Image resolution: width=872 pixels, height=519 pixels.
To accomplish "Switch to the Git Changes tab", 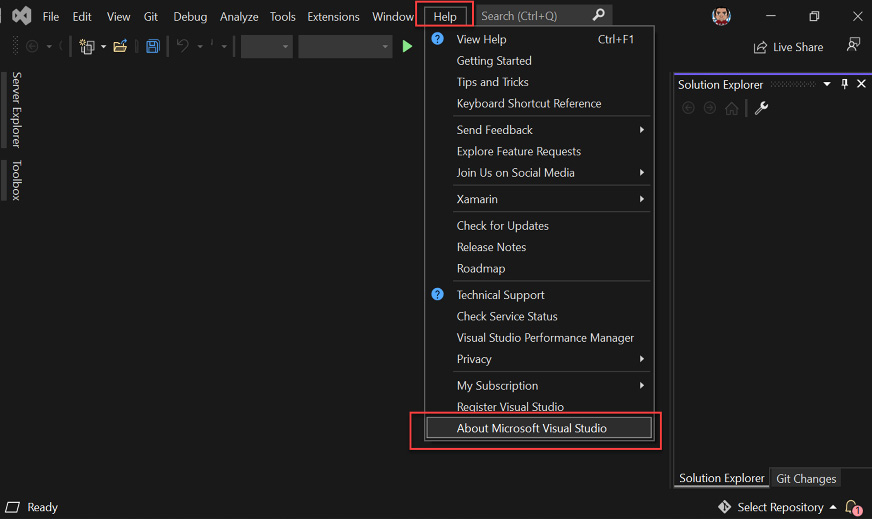I will 806,478.
